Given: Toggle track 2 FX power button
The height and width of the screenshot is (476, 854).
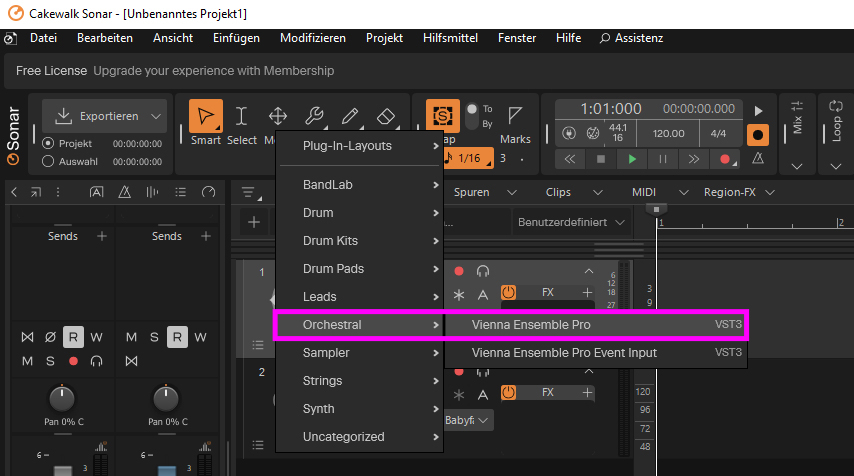Looking at the screenshot, I should 508,392.
